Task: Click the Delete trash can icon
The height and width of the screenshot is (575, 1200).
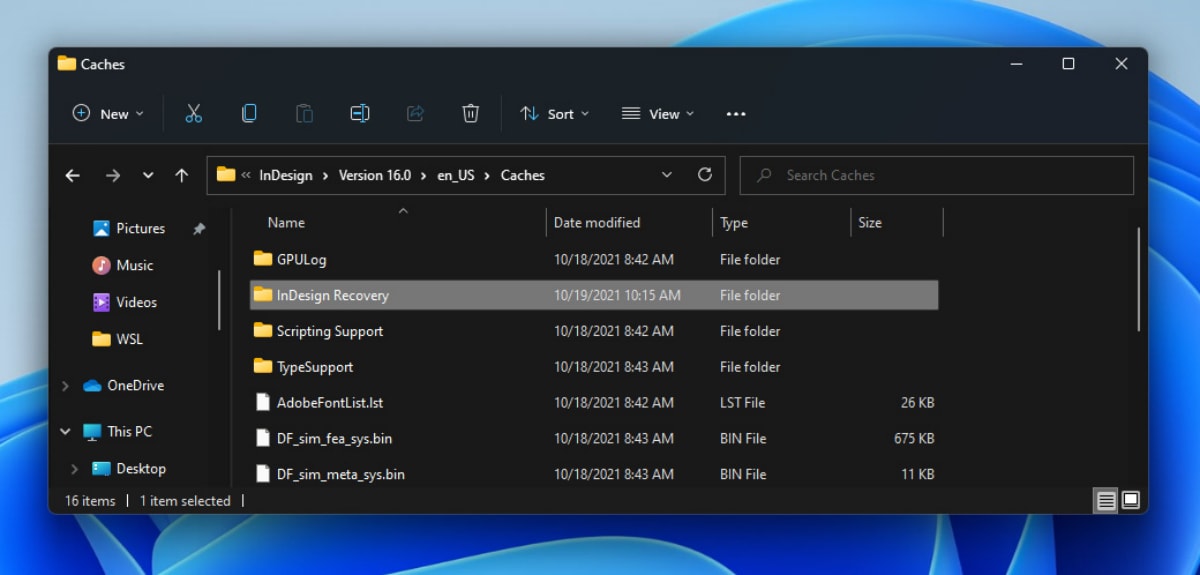Action: [471, 114]
